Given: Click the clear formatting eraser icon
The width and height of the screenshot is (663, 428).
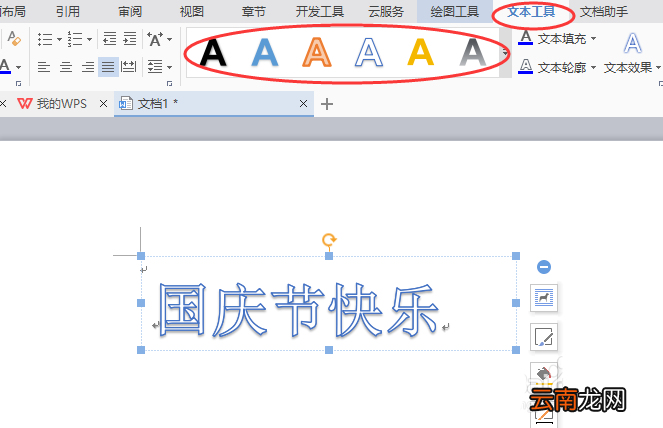Looking at the screenshot, I should click(x=14, y=38).
